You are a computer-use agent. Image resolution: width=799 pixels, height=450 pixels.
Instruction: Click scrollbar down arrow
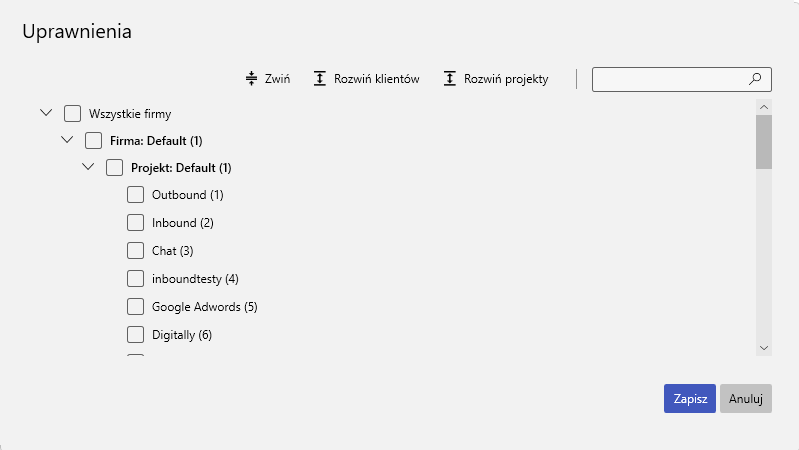(x=764, y=347)
